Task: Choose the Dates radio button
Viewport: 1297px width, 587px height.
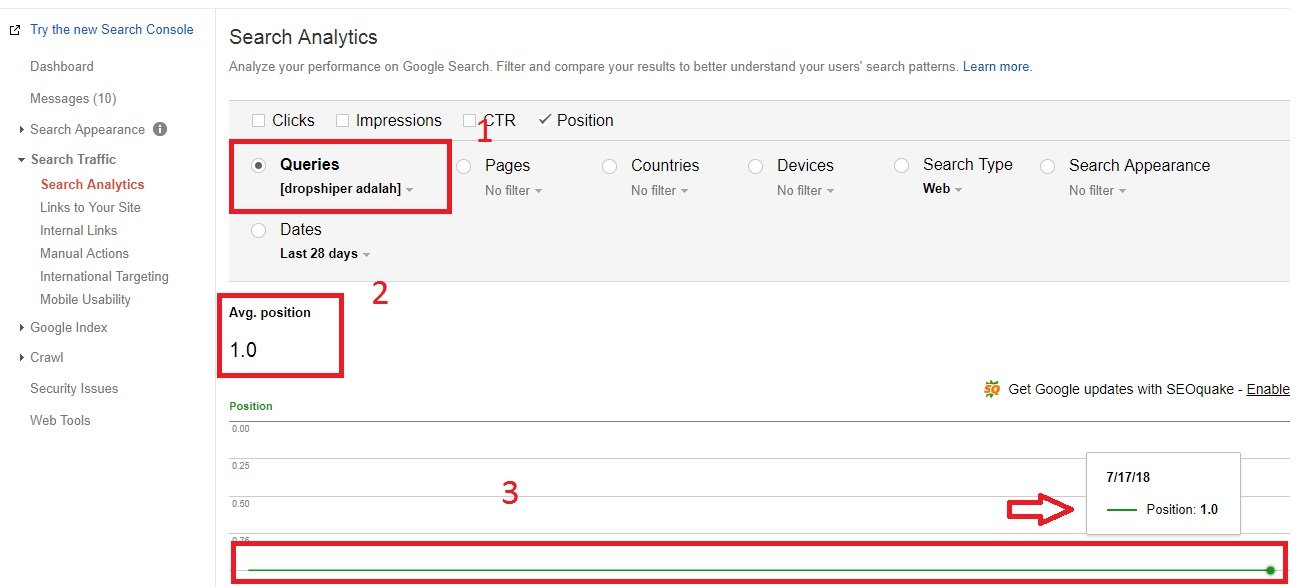Action: click(259, 230)
